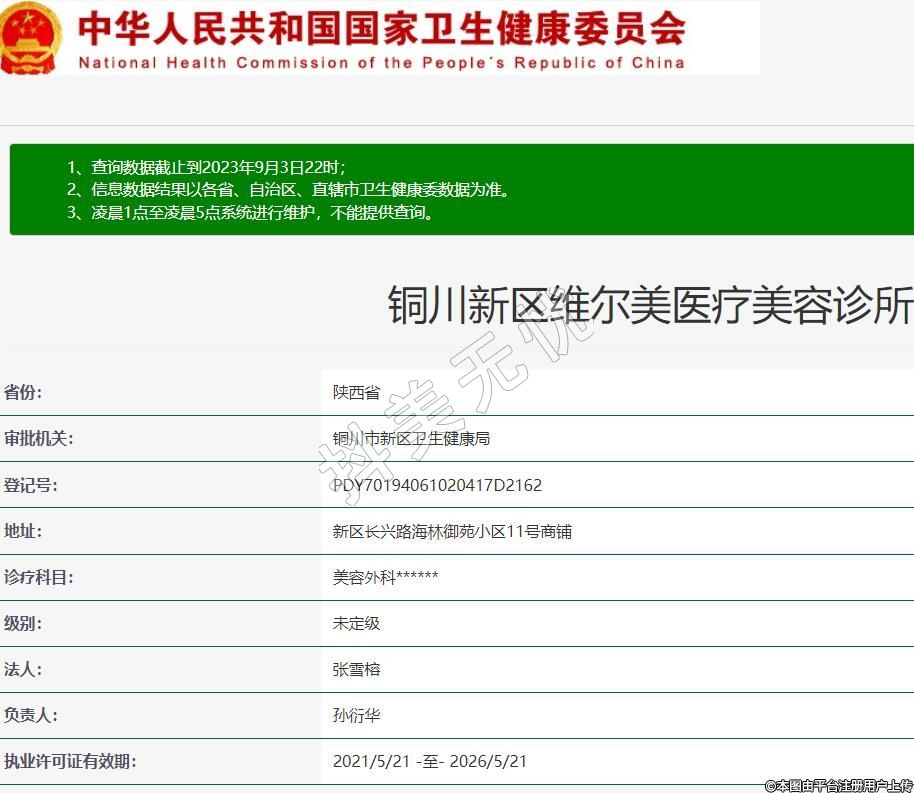Image resolution: width=914 pixels, height=793 pixels.
Task: Select approval authority value 铜川市新区卫生健康局
Action: point(411,438)
